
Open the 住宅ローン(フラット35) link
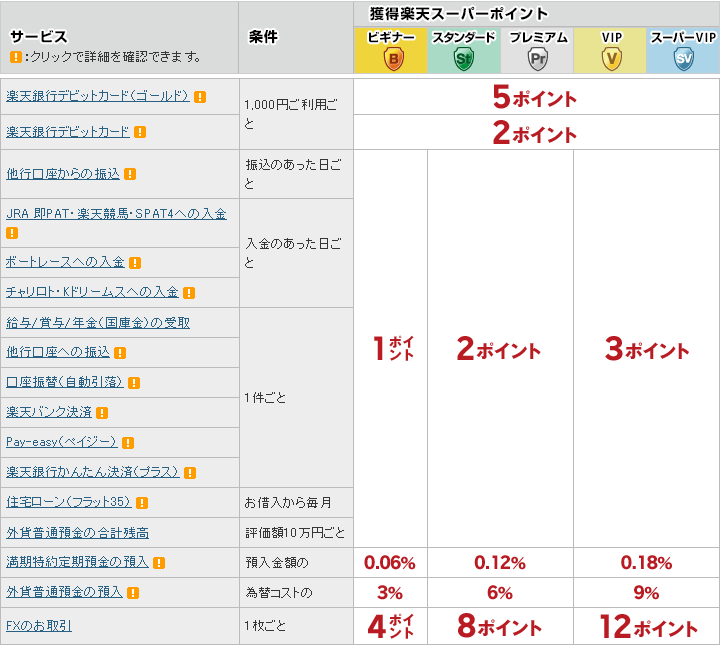(x=69, y=502)
